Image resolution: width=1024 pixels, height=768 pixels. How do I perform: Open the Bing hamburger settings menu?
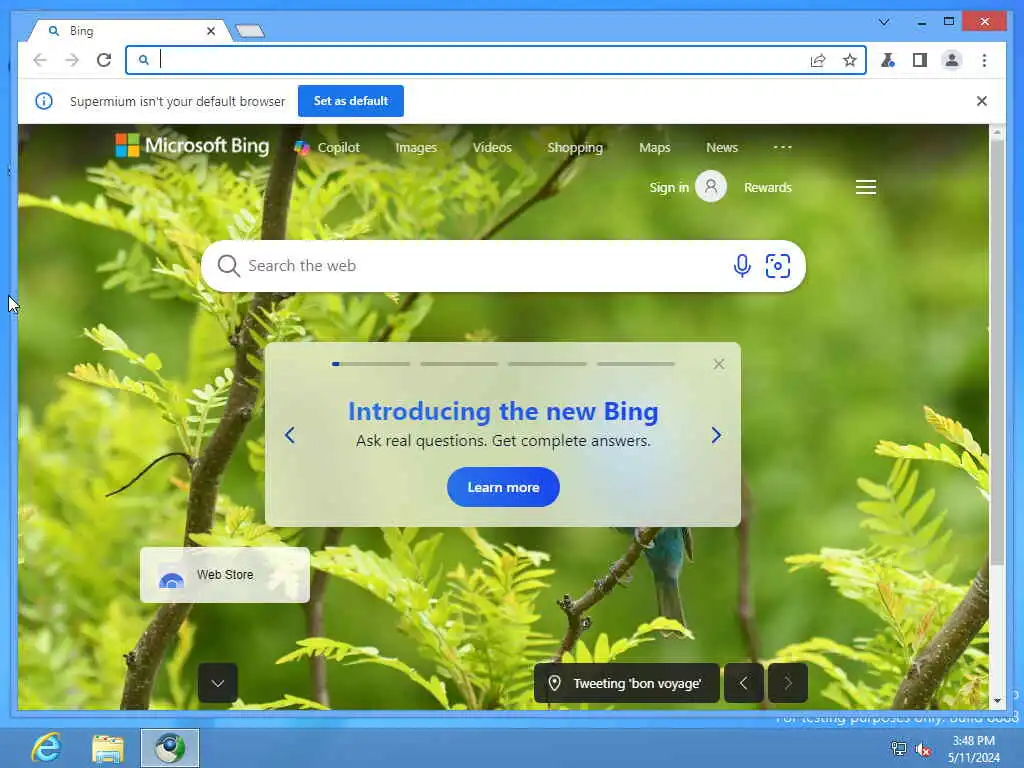pyautogui.click(x=866, y=187)
